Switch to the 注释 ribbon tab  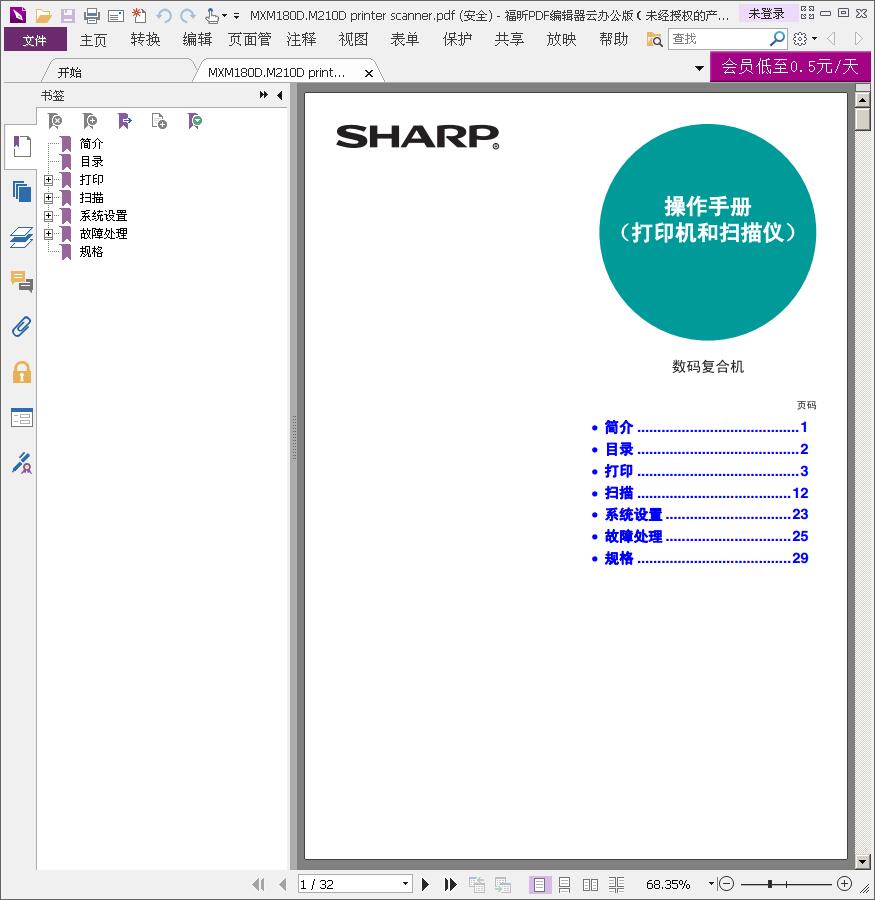point(301,40)
